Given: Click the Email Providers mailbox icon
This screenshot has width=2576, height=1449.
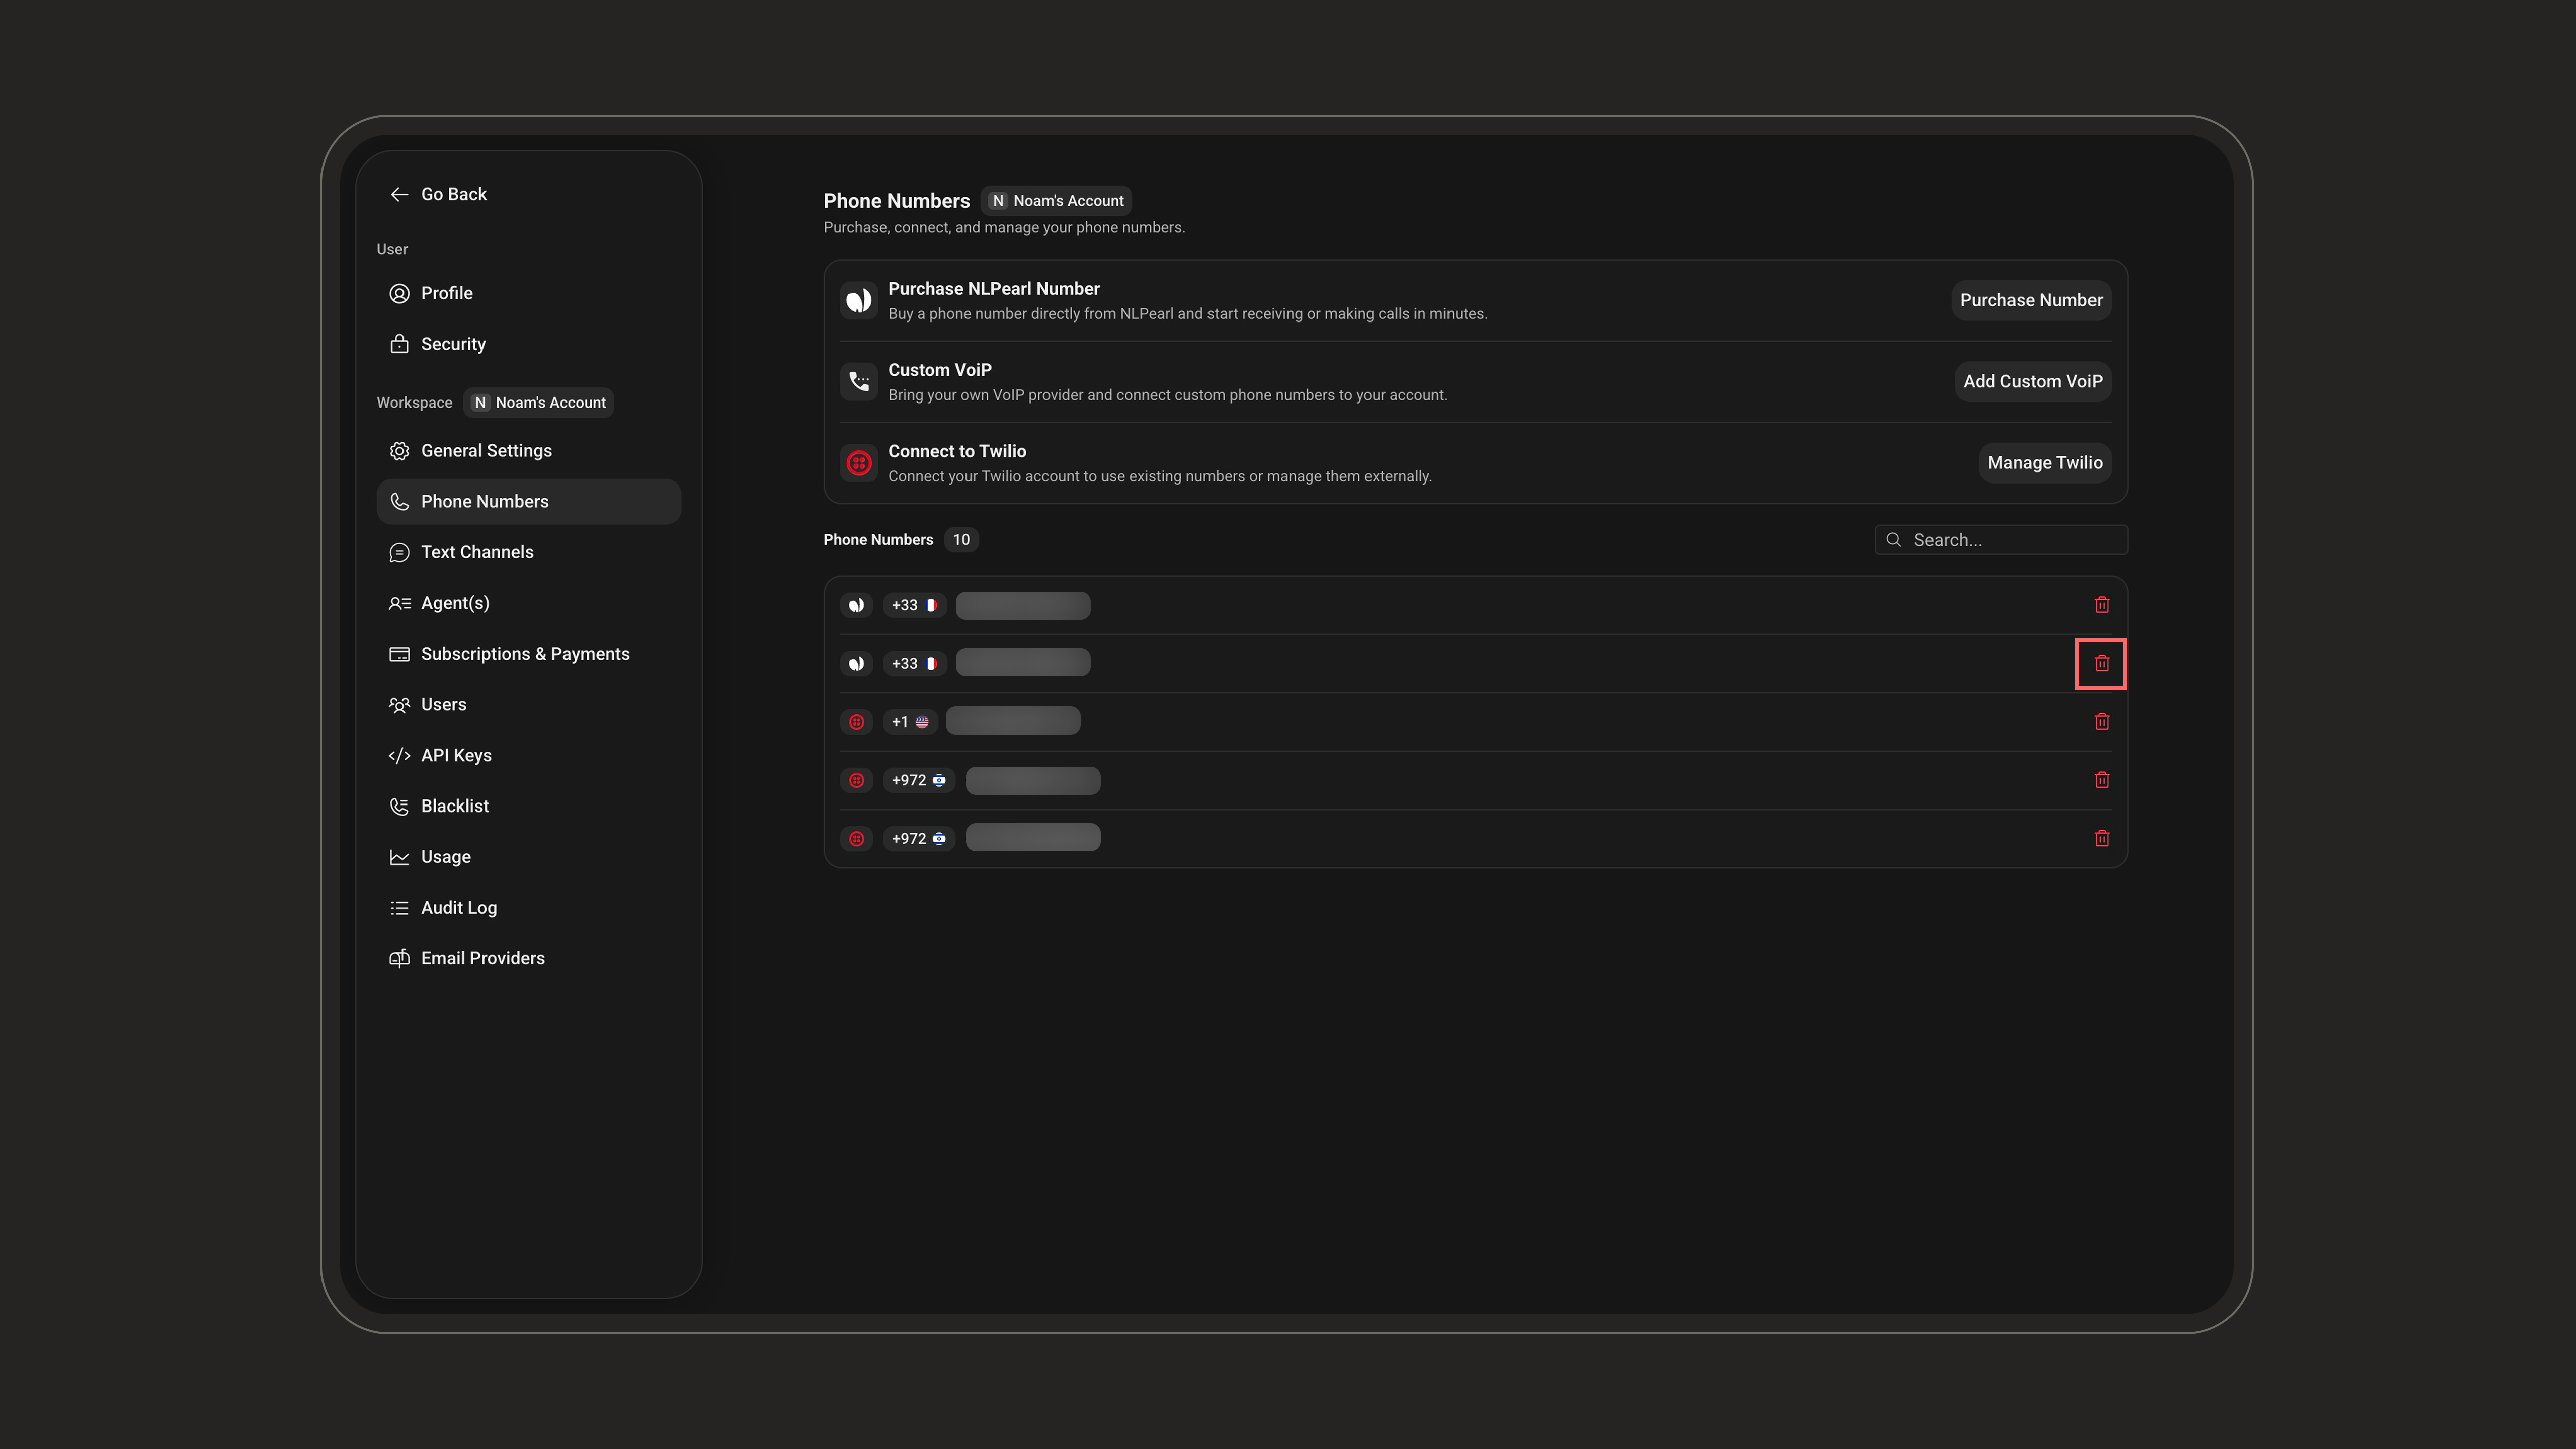Looking at the screenshot, I should (x=399, y=958).
